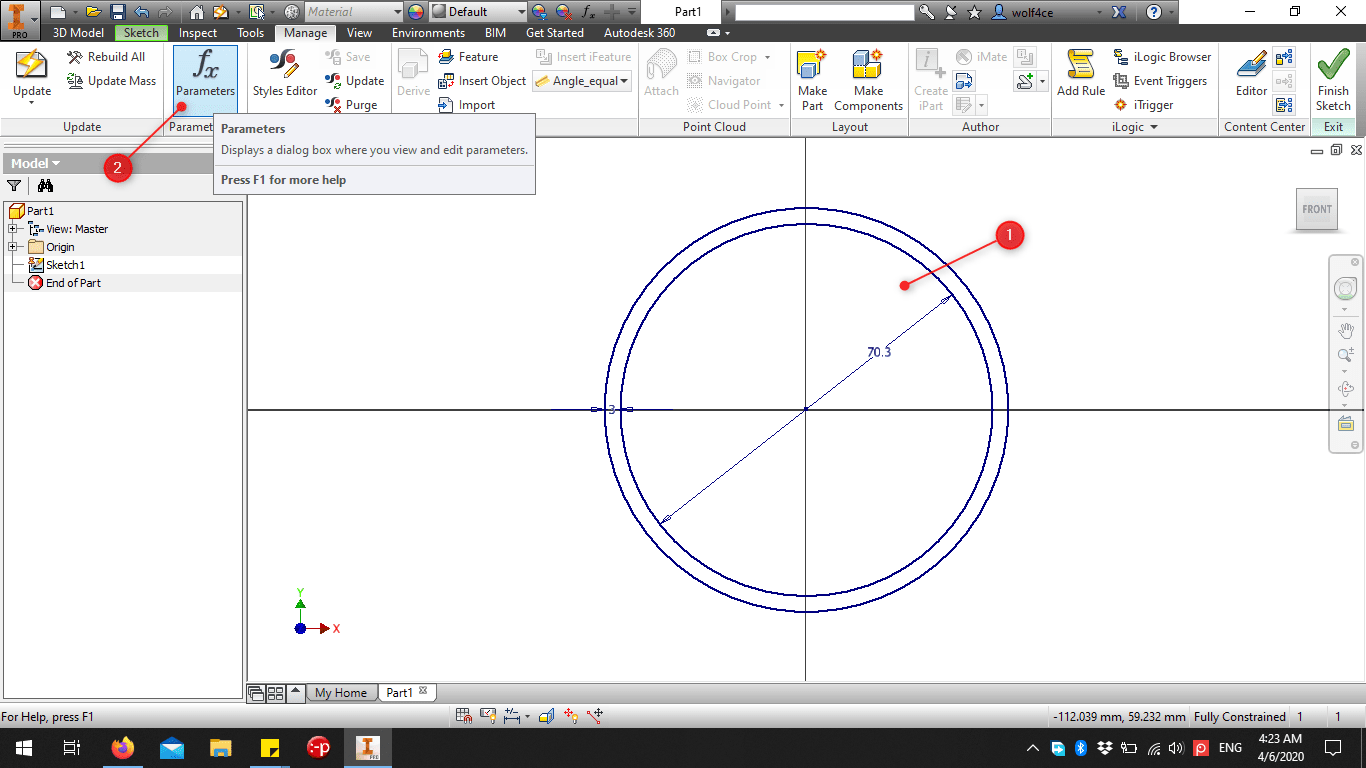The height and width of the screenshot is (768, 1366).
Task: Click the favorites star icon
Action: point(974,12)
